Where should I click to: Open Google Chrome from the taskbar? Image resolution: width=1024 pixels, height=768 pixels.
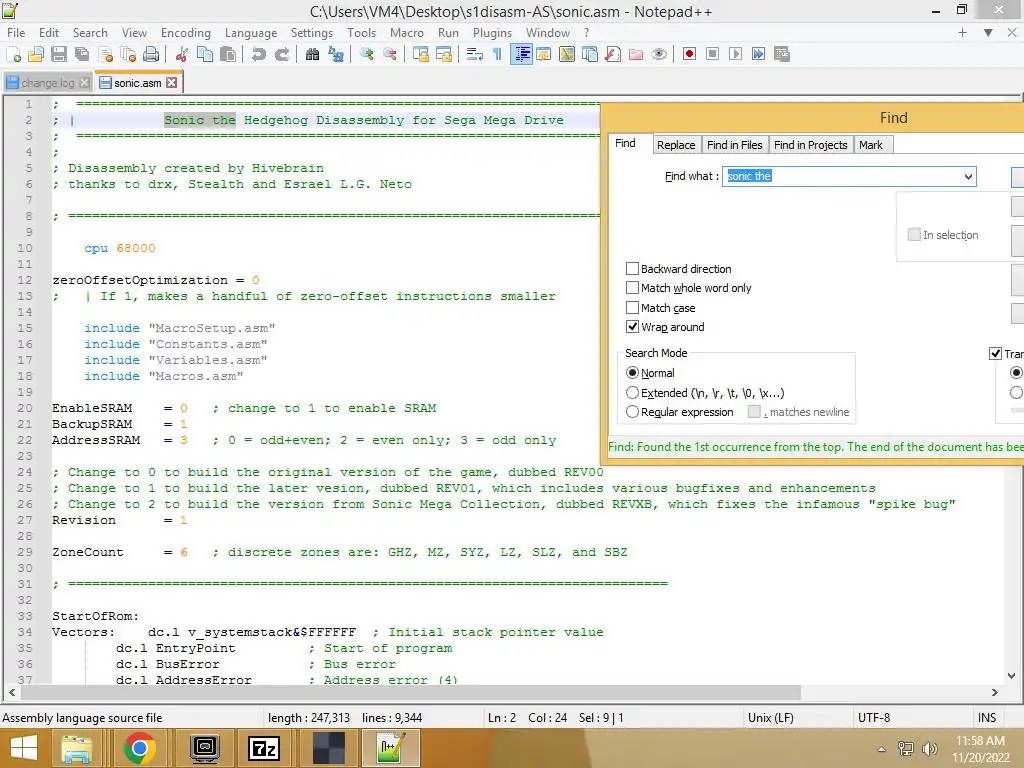point(139,748)
